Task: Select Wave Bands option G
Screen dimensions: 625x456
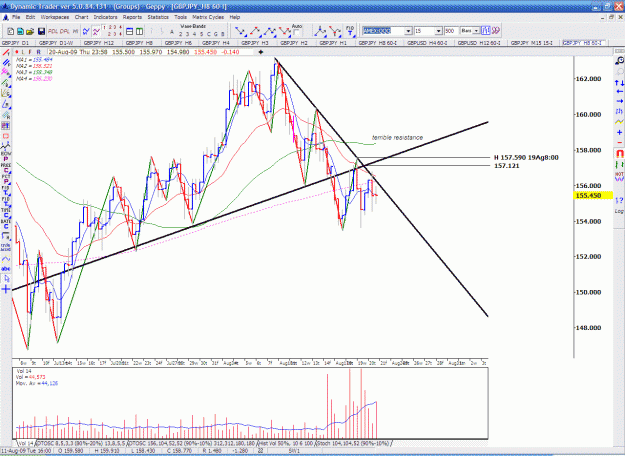Action: tap(216, 34)
